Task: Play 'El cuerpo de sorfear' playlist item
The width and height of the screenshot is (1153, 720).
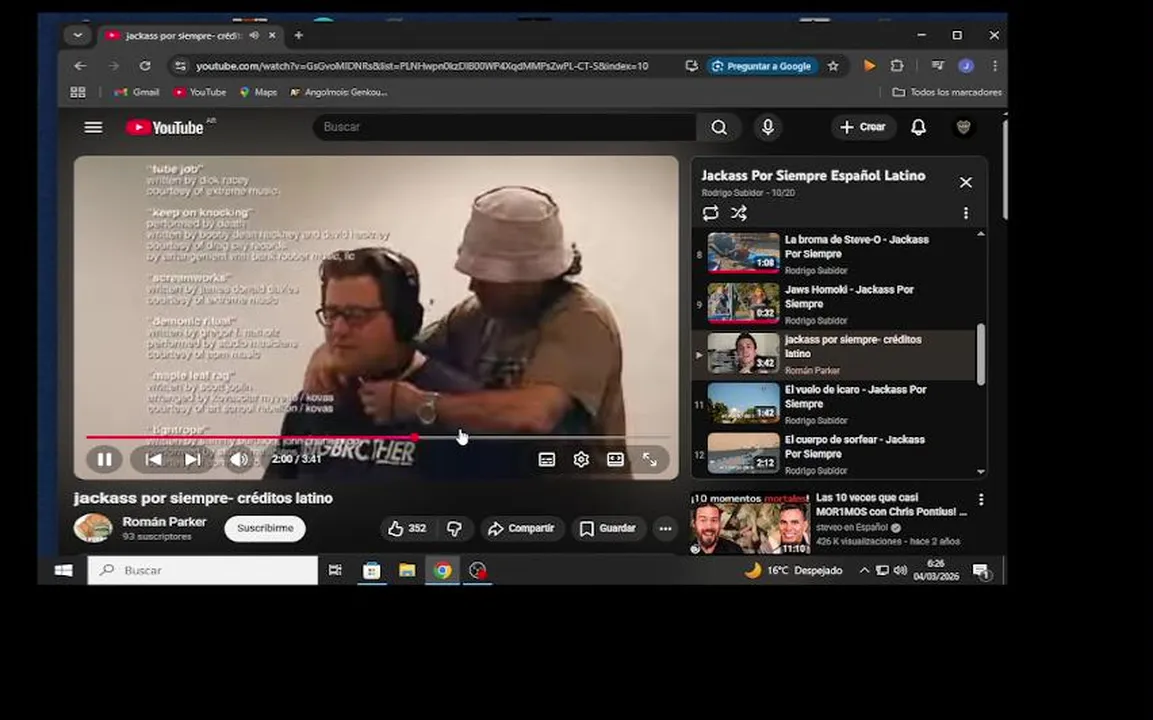Action: click(x=833, y=455)
